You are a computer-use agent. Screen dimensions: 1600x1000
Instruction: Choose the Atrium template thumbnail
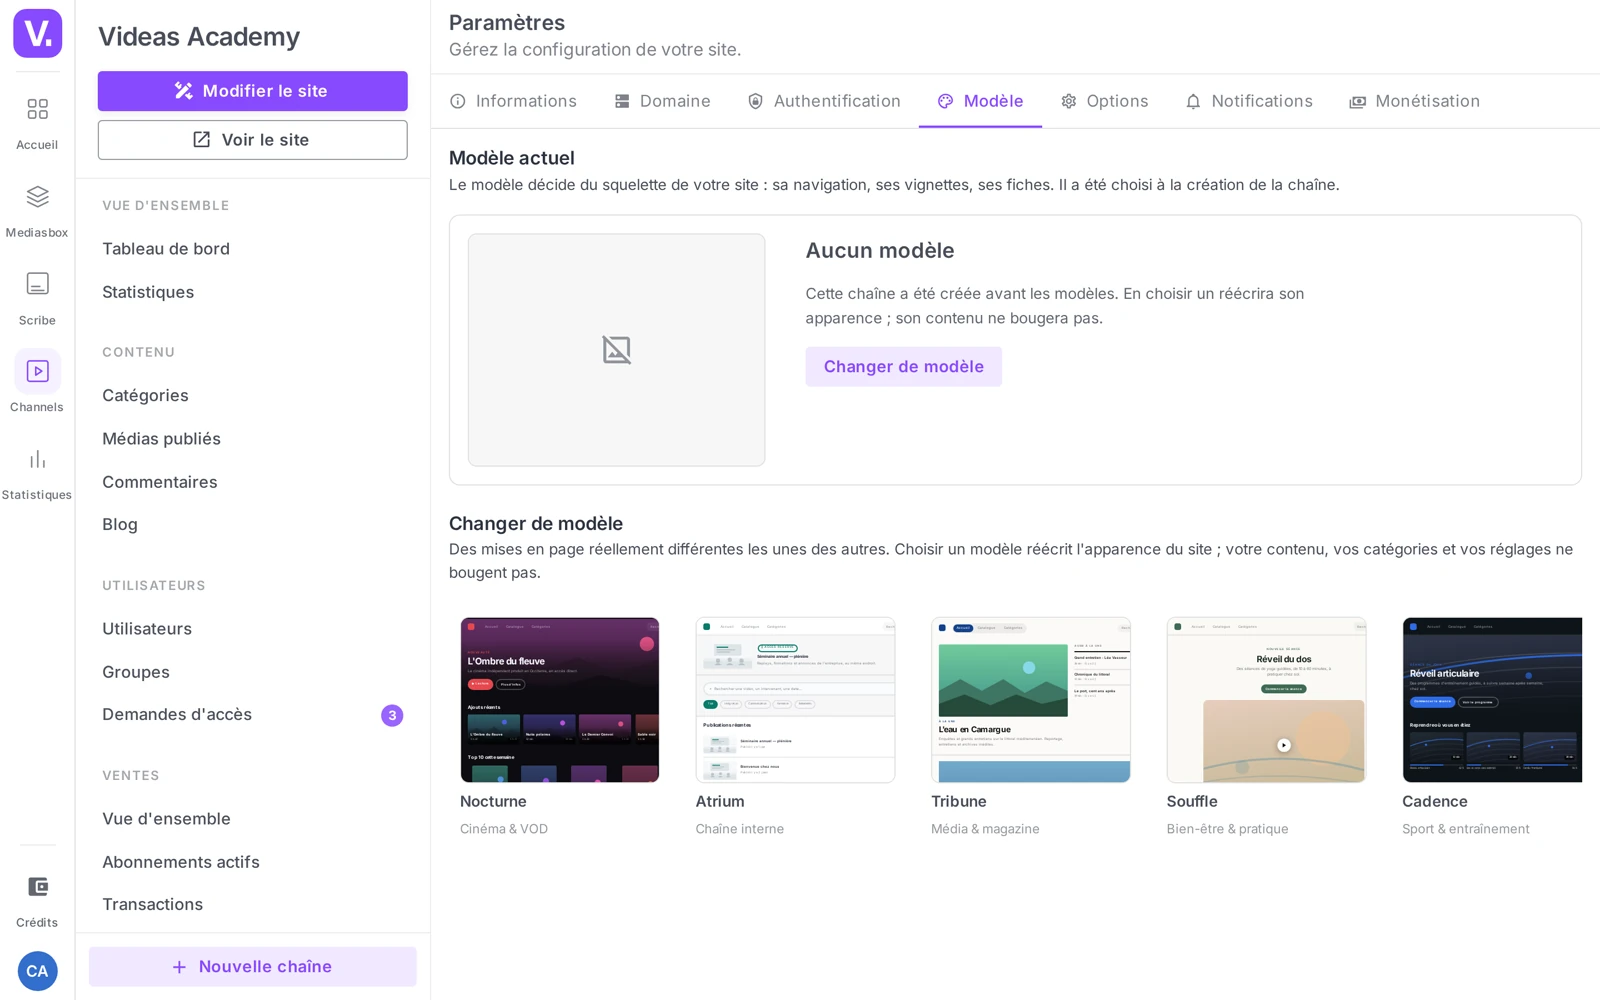[795, 700]
